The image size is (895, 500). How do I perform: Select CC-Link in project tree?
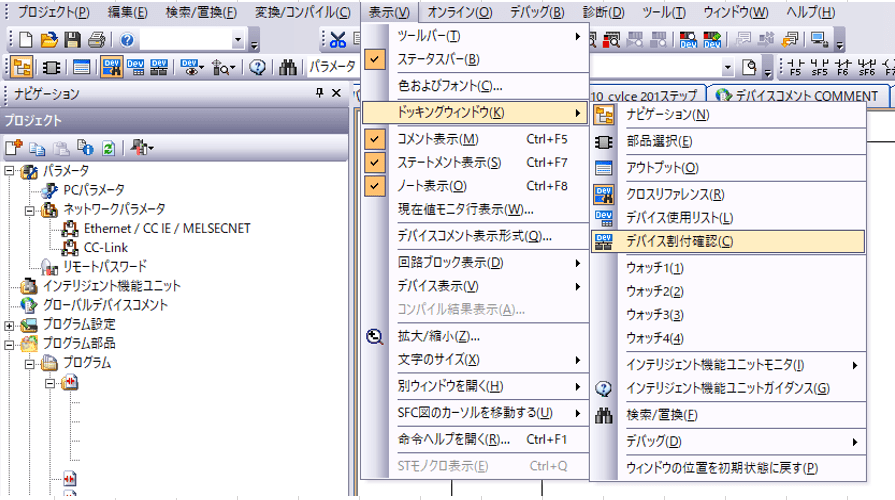point(106,248)
